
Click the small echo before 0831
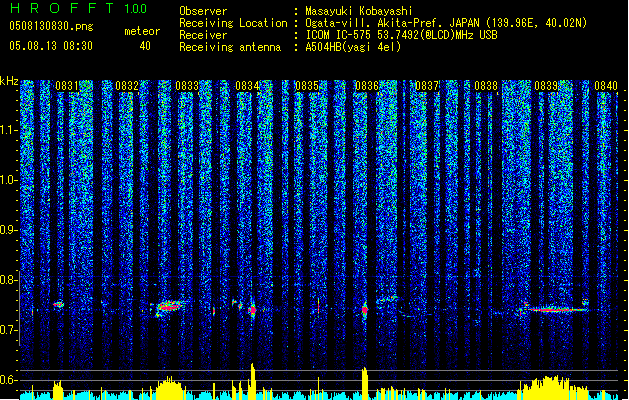(x=59, y=305)
